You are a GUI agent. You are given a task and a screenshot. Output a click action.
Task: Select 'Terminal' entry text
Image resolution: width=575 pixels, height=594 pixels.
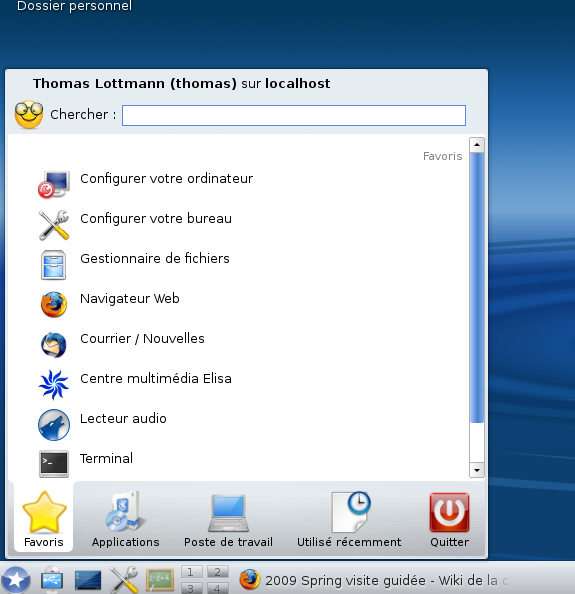coord(106,458)
